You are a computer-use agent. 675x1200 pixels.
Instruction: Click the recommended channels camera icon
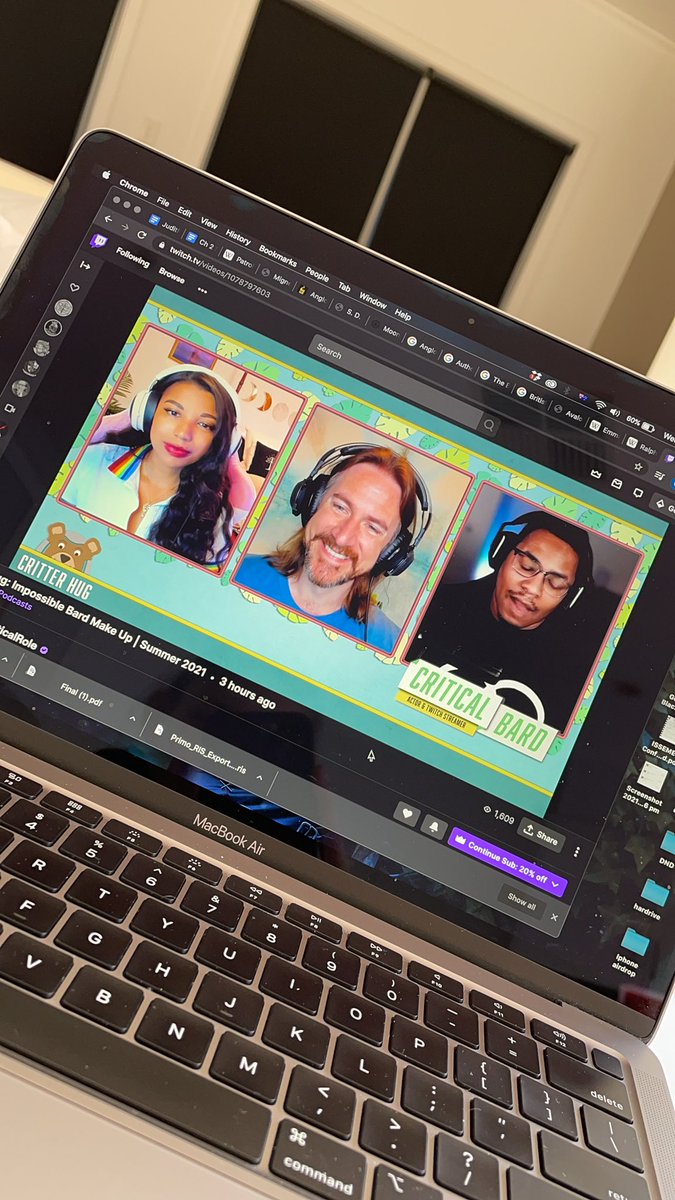[x=10, y=408]
